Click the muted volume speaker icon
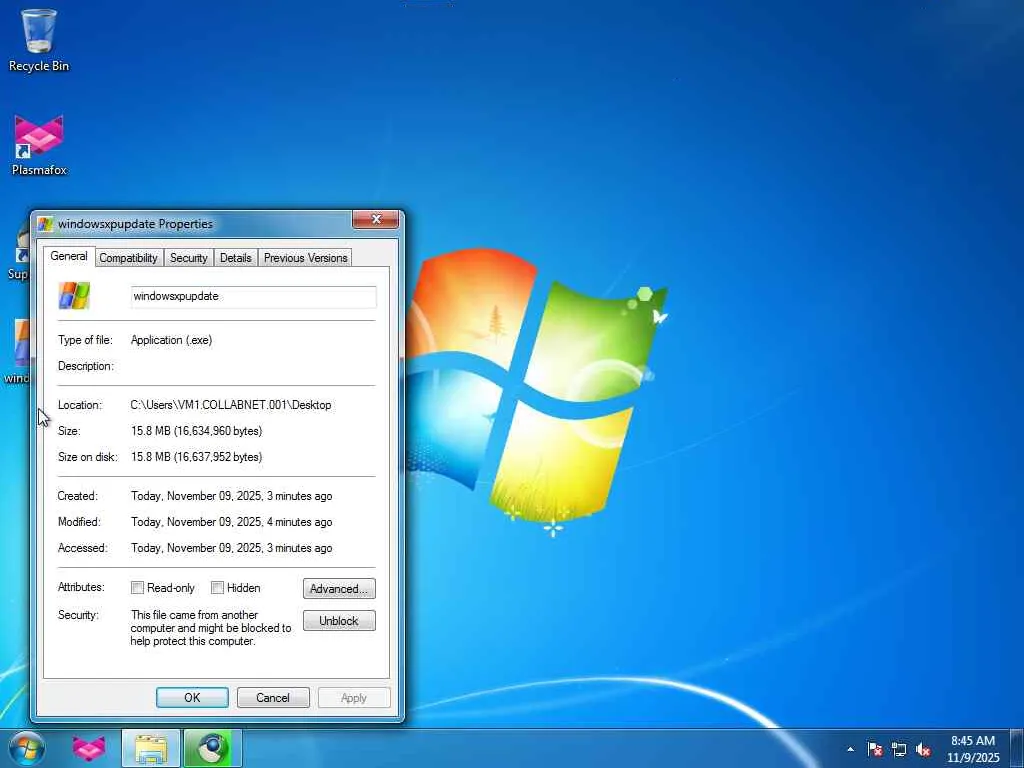Viewport: 1024px width, 768px height. 923,749
